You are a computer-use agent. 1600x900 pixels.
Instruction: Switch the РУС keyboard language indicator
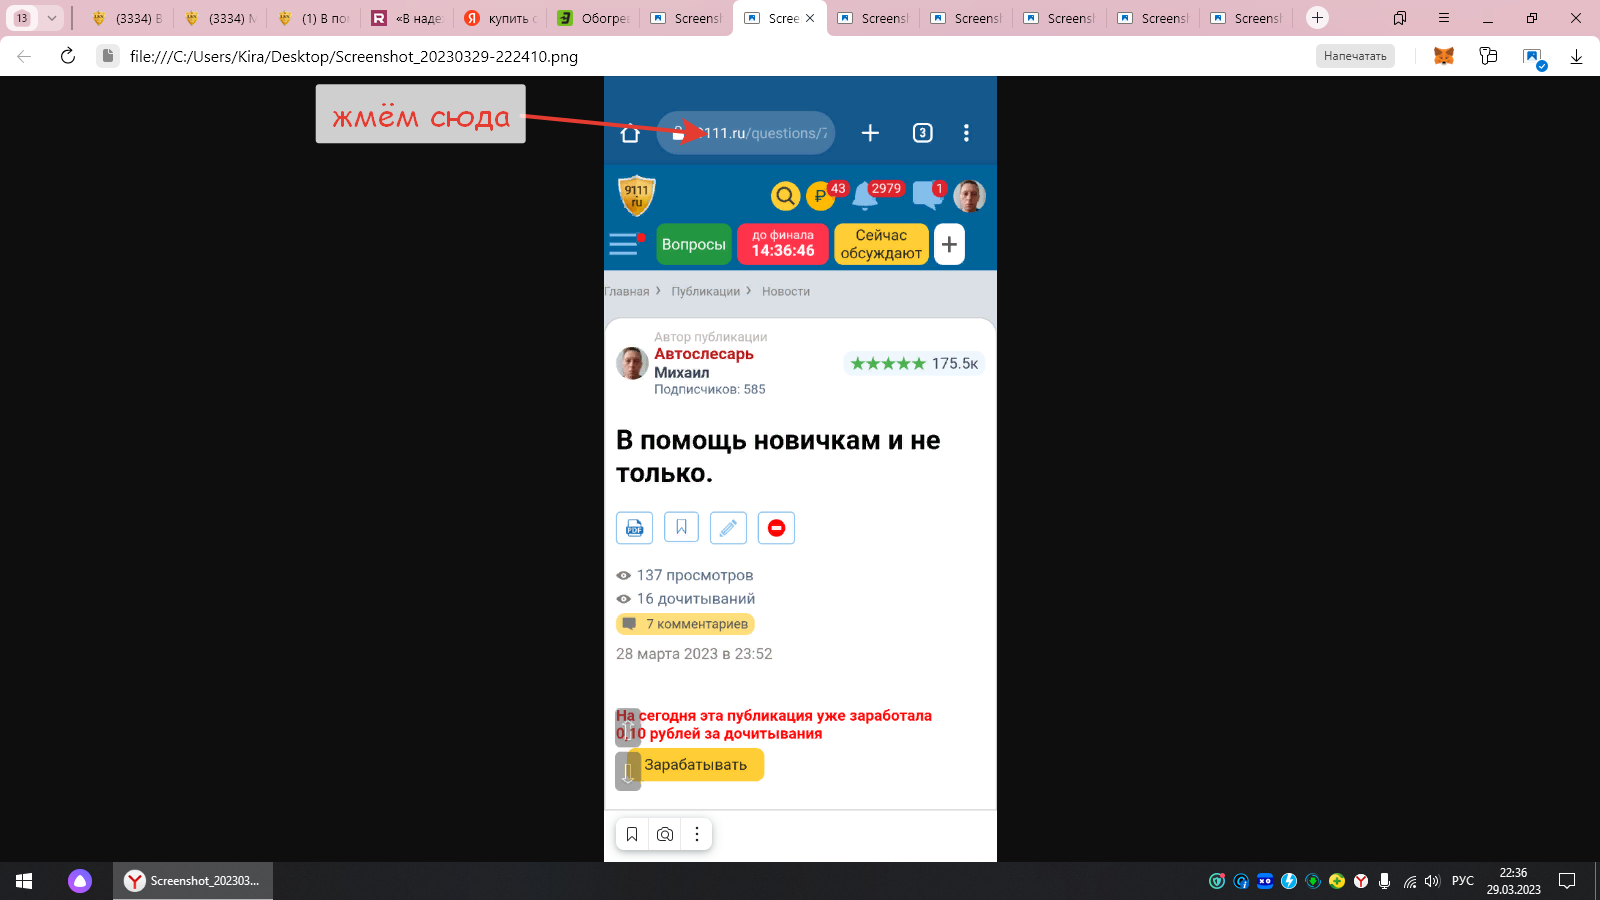point(1462,881)
